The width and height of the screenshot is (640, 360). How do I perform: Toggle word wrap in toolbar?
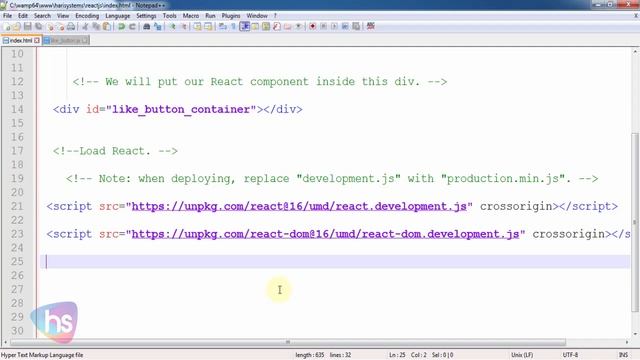point(223,27)
